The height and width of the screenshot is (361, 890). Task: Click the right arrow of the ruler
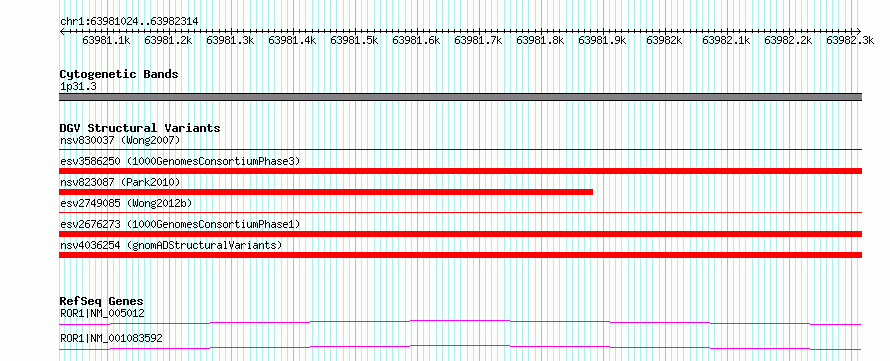coord(858,31)
